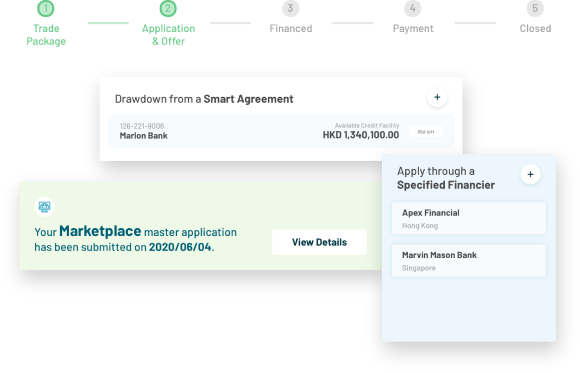Click the 'Available Credit Facility' label

click(x=367, y=125)
